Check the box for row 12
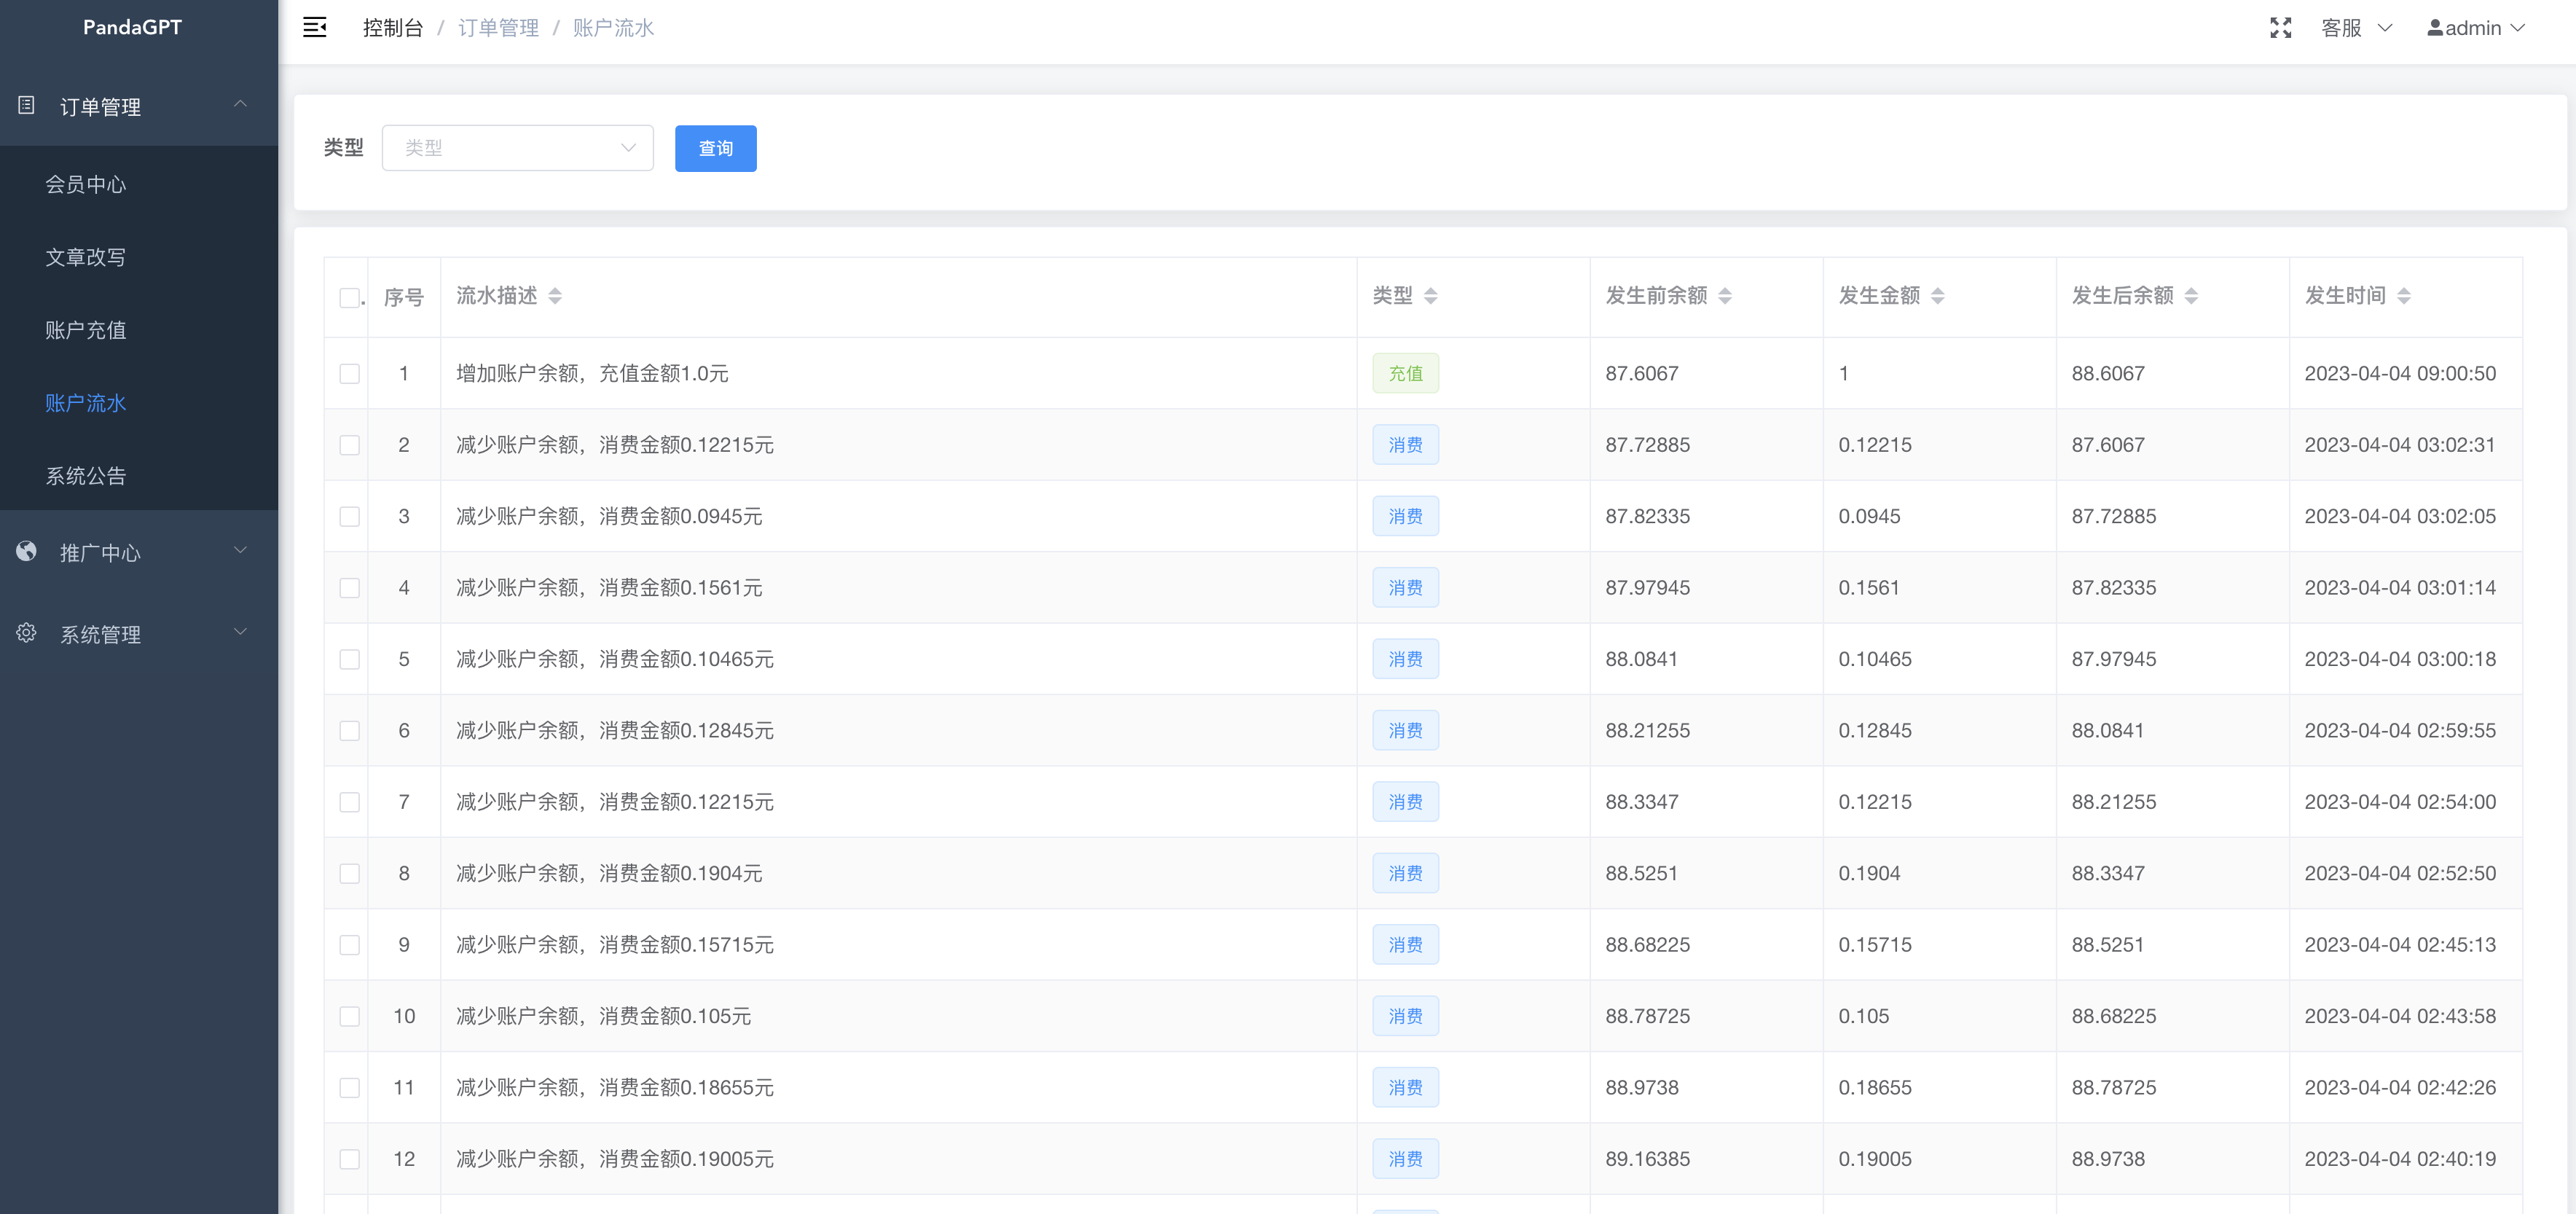This screenshot has height=1214, width=2576. (x=349, y=1160)
